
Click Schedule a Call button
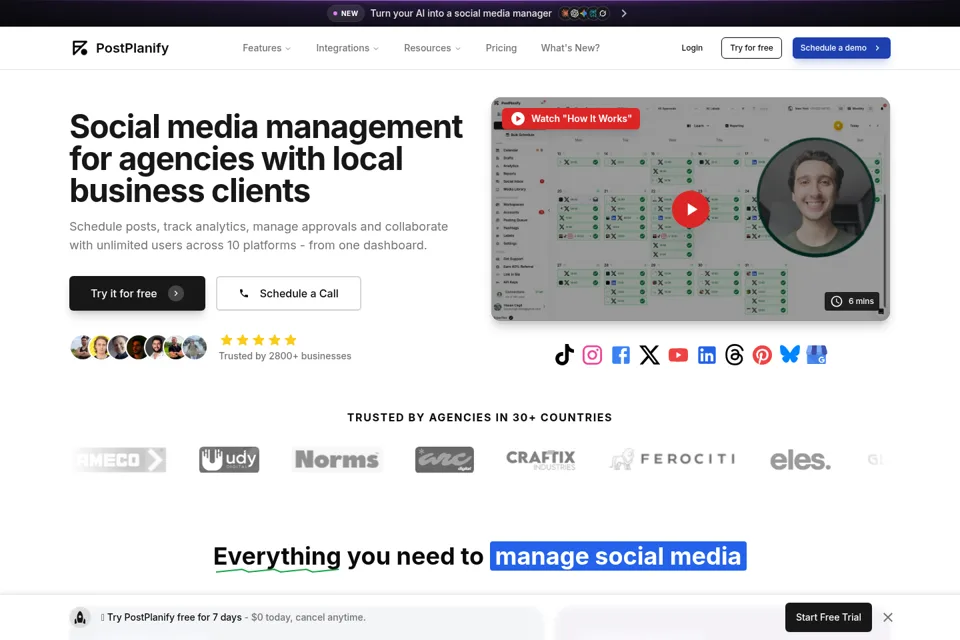(x=288, y=293)
